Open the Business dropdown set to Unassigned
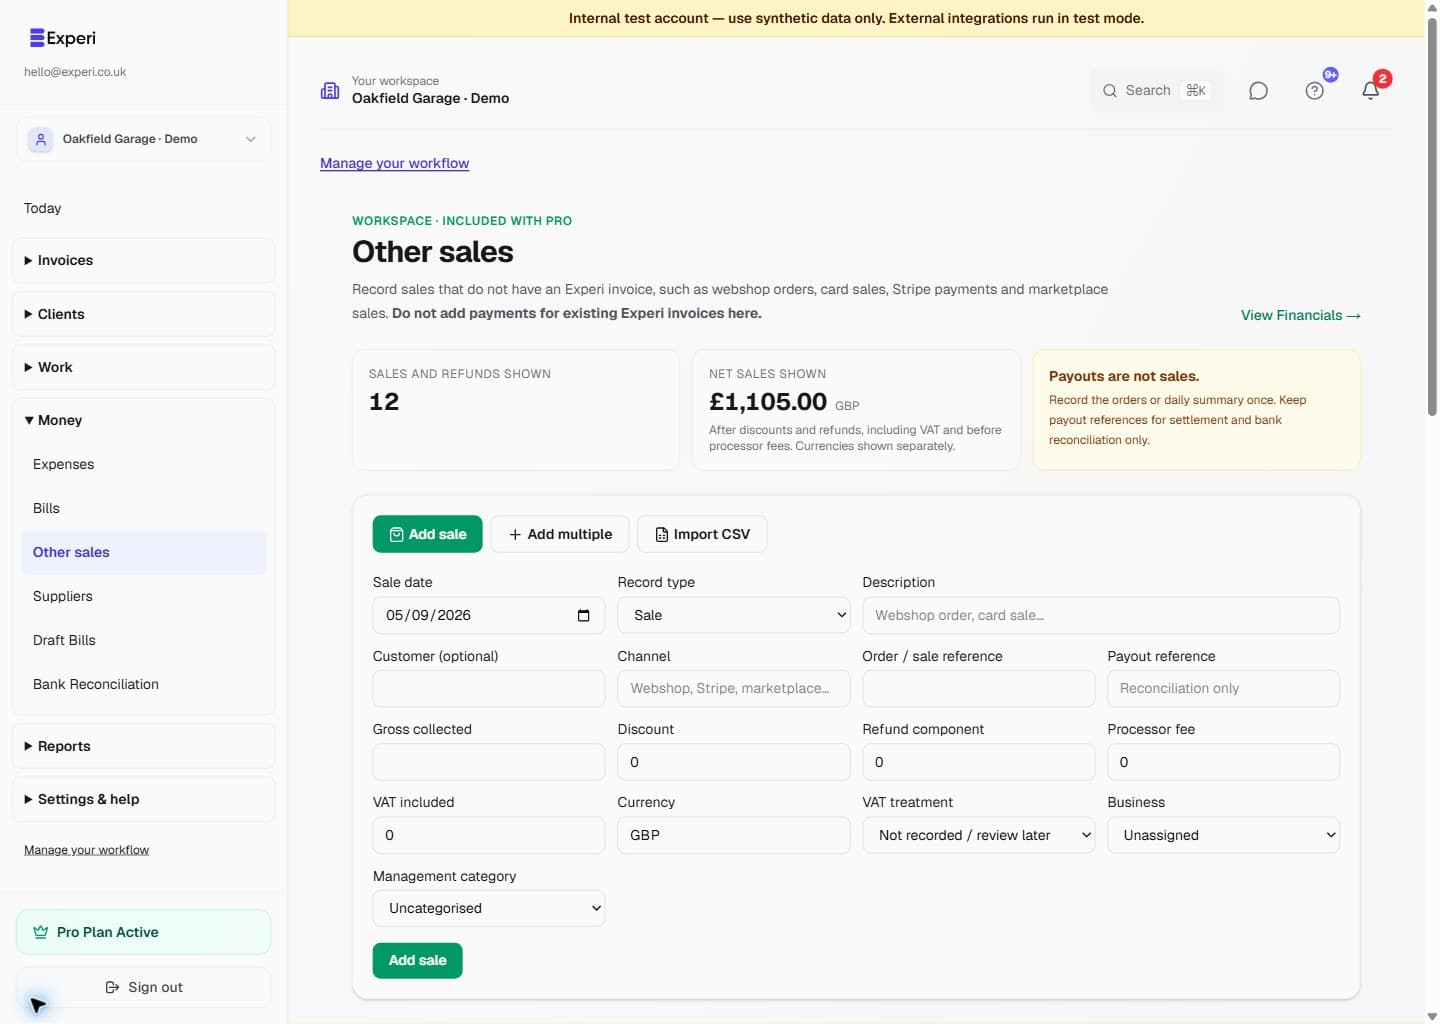This screenshot has width=1440, height=1024. tap(1223, 835)
